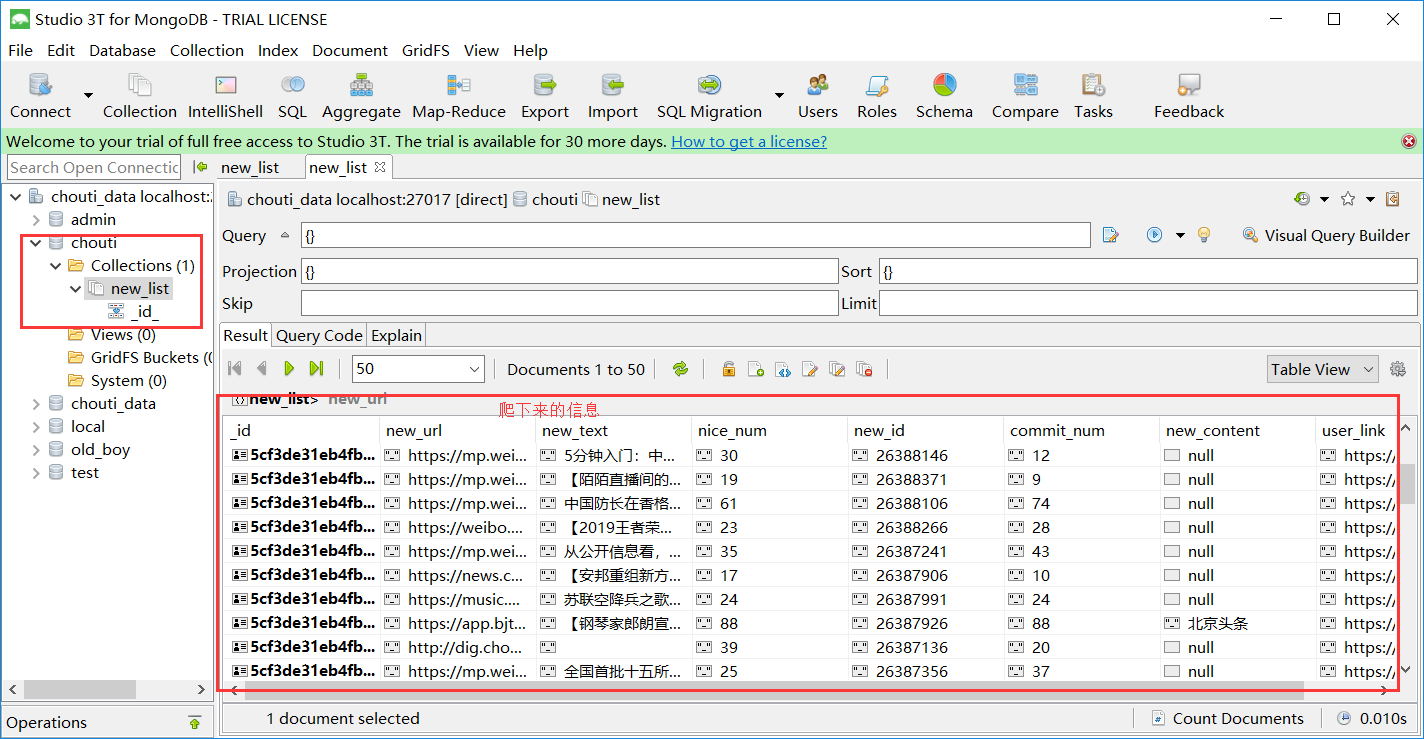Open the File menu
Image resolution: width=1424 pixels, height=739 pixels.
[20, 50]
